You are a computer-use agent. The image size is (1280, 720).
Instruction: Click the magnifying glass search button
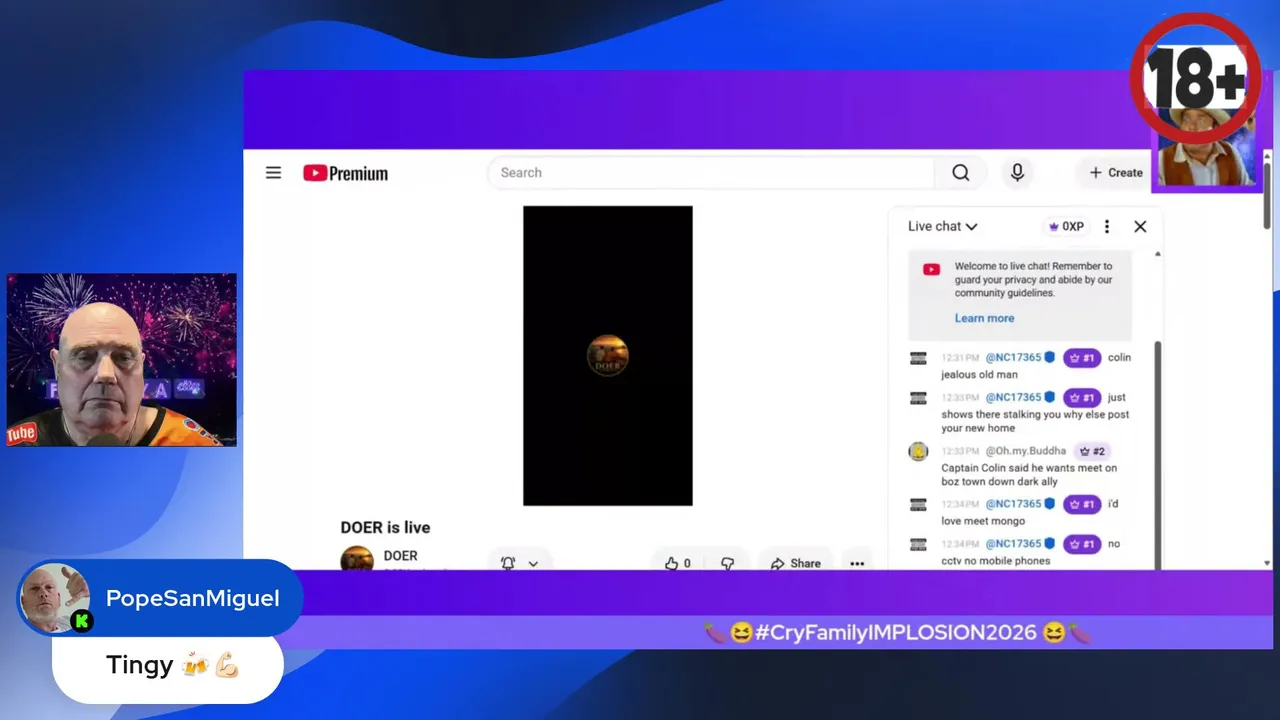point(961,173)
